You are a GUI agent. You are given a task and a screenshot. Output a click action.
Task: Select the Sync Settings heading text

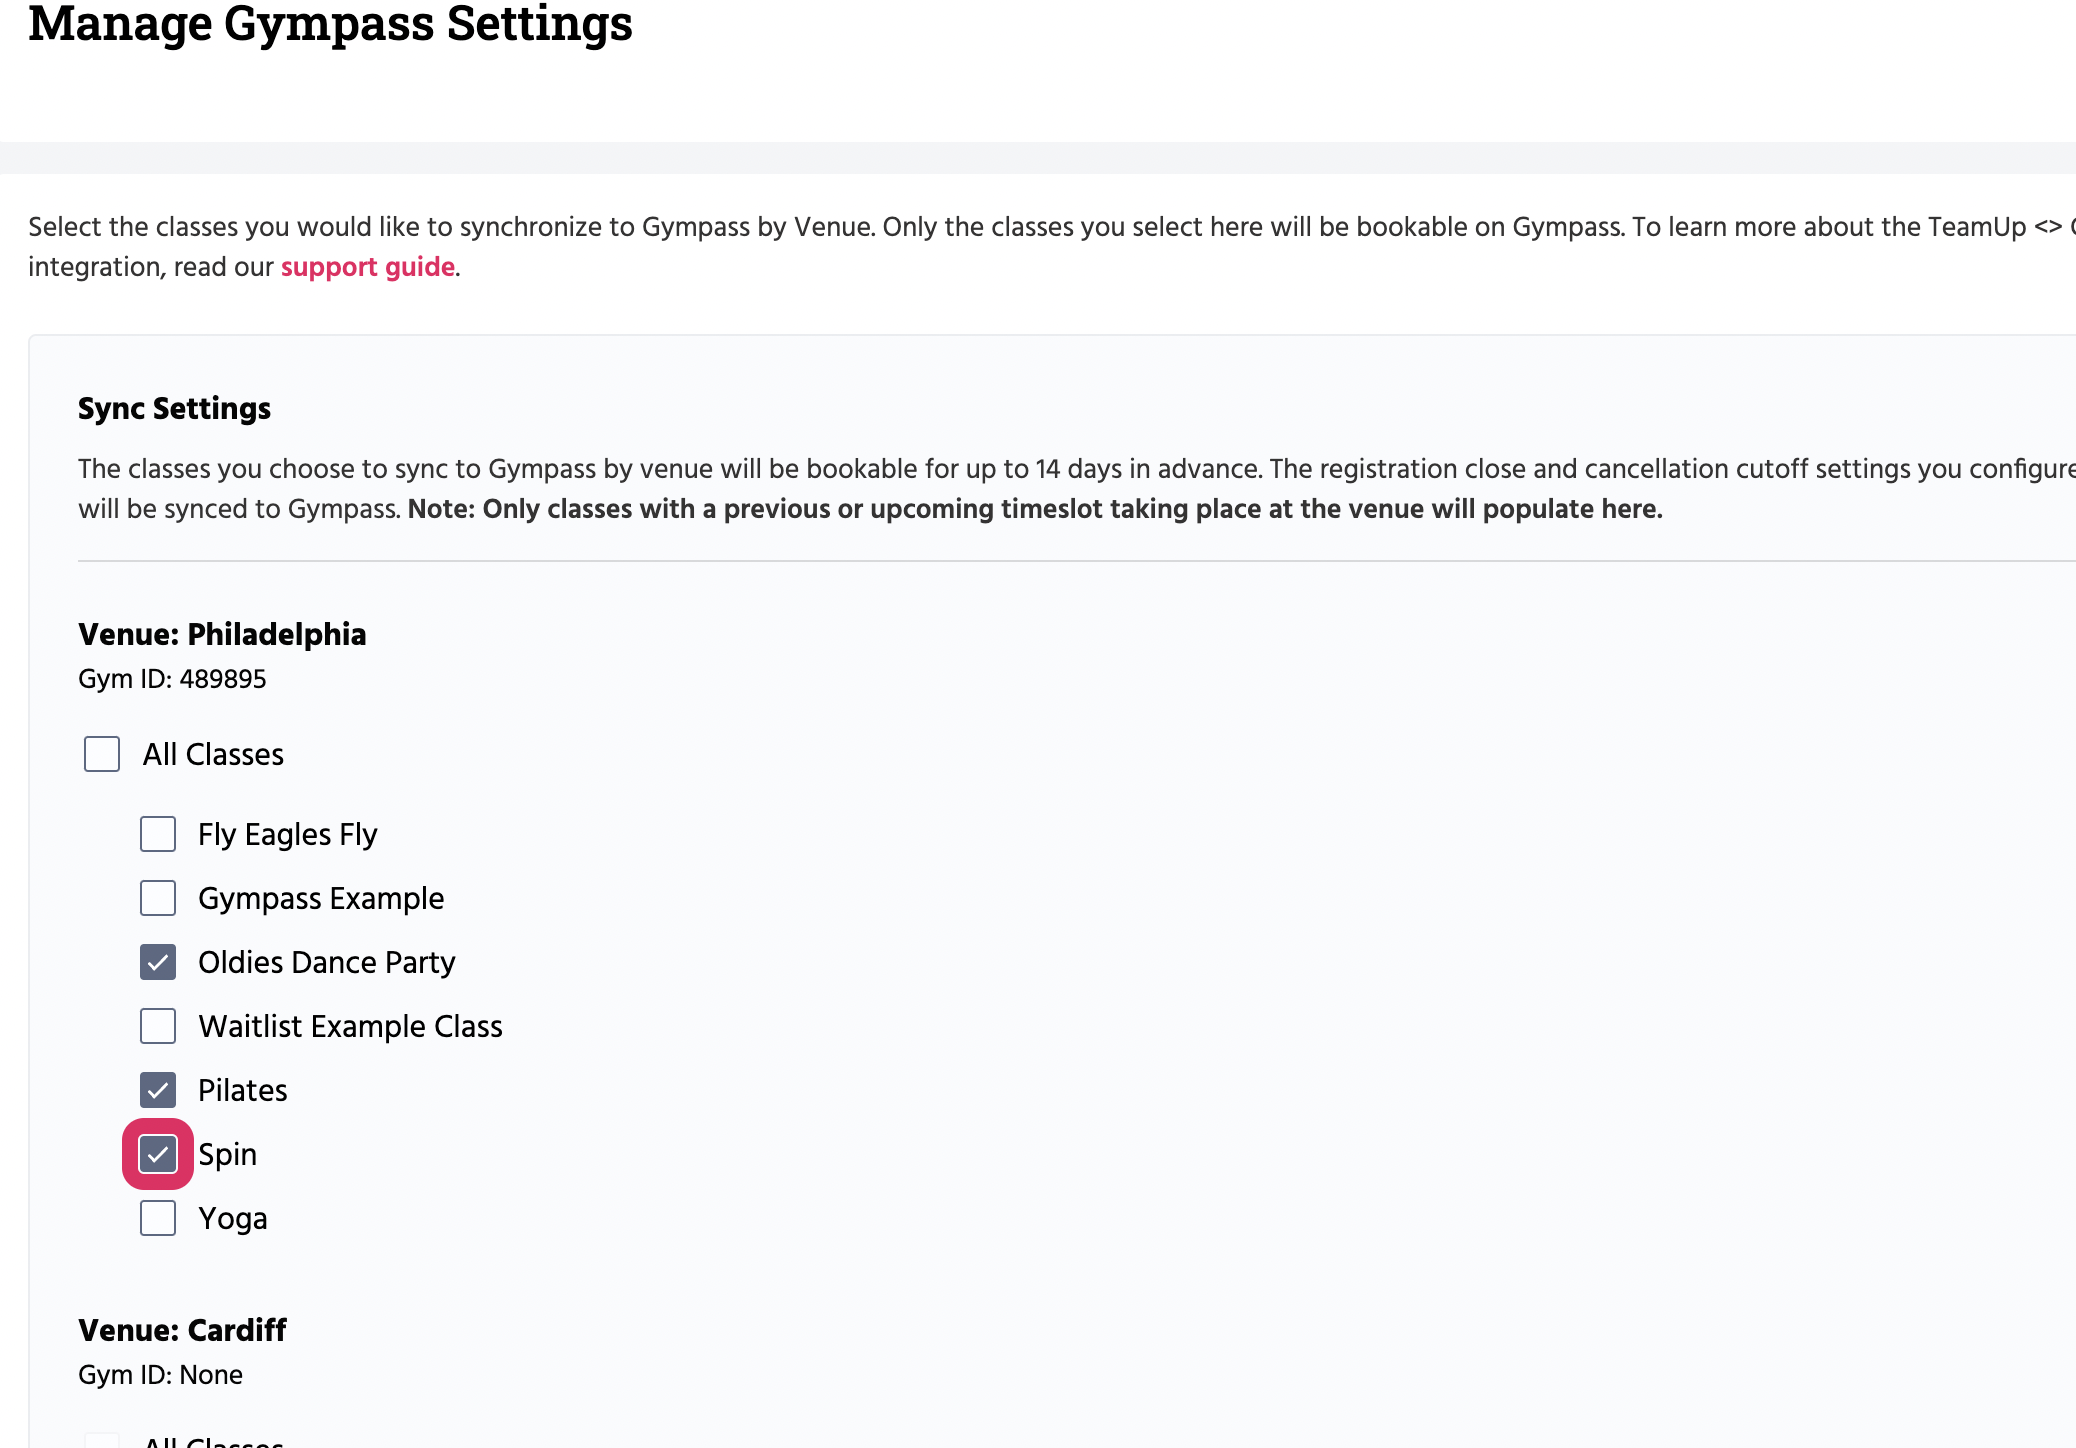click(174, 409)
